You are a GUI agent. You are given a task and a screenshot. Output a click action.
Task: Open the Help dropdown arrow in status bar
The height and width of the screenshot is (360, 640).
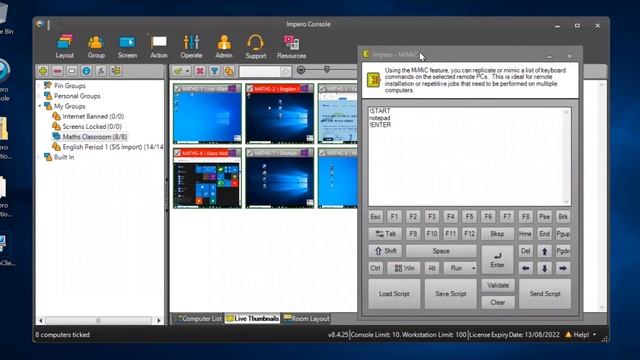click(594, 335)
